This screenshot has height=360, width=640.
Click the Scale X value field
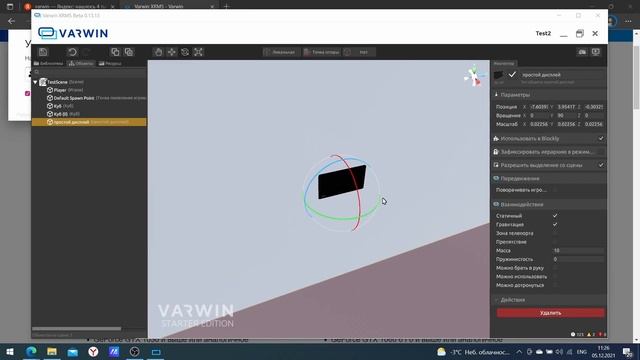(538, 124)
